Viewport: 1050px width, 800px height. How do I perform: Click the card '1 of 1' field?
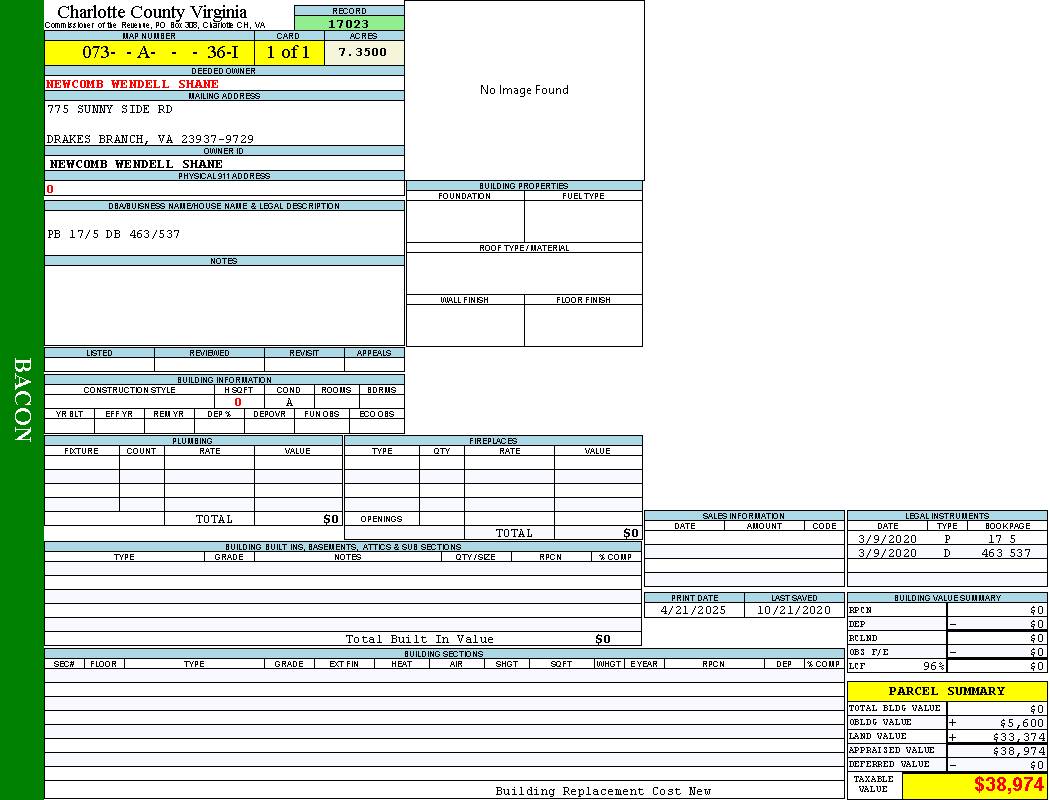pos(288,53)
